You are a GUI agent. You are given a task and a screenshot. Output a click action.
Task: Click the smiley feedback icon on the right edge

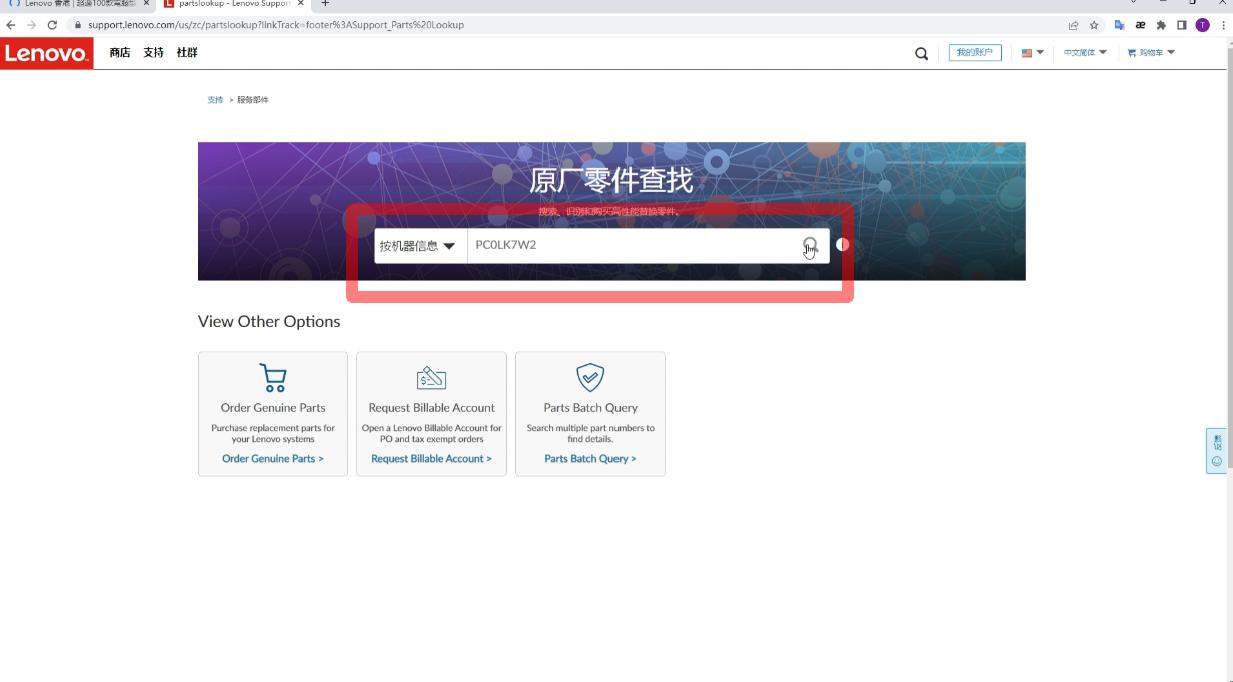pyautogui.click(x=1217, y=461)
